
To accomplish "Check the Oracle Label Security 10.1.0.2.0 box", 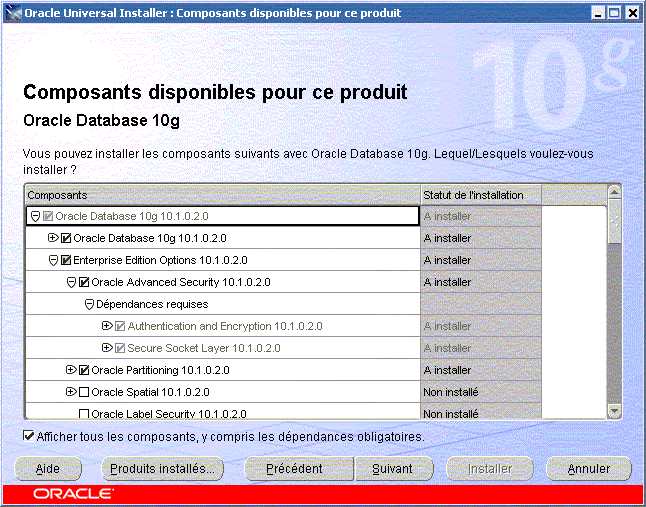I will [x=84, y=413].
